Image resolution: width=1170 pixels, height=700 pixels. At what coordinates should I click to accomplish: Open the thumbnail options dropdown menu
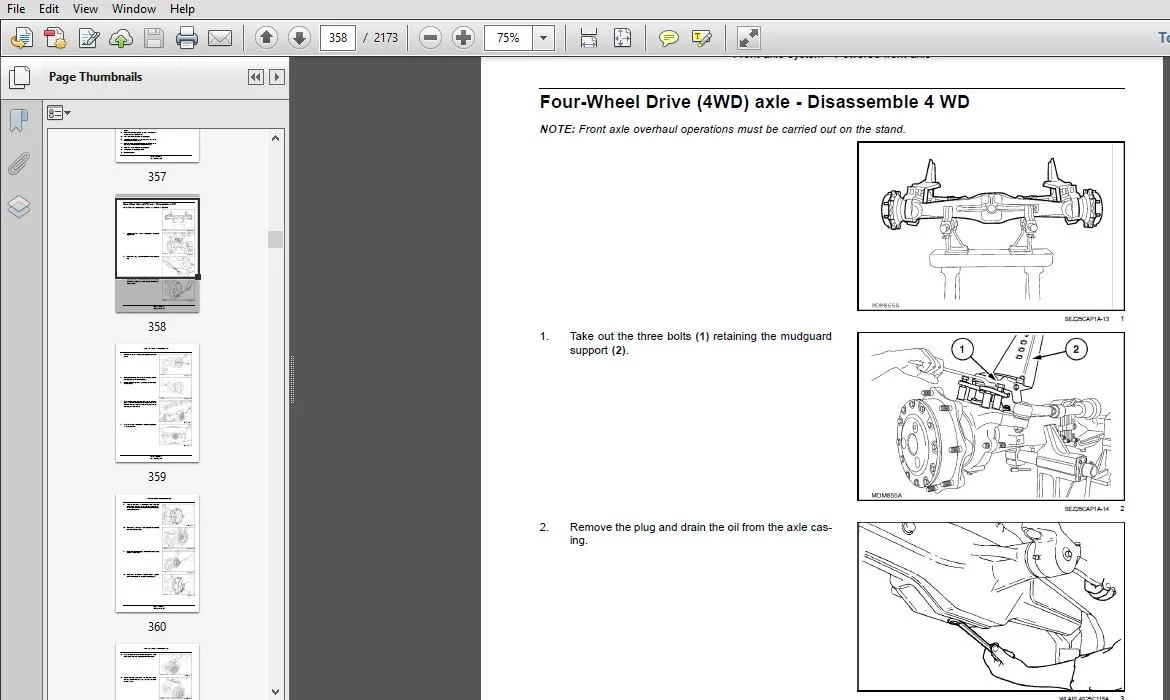59,113
